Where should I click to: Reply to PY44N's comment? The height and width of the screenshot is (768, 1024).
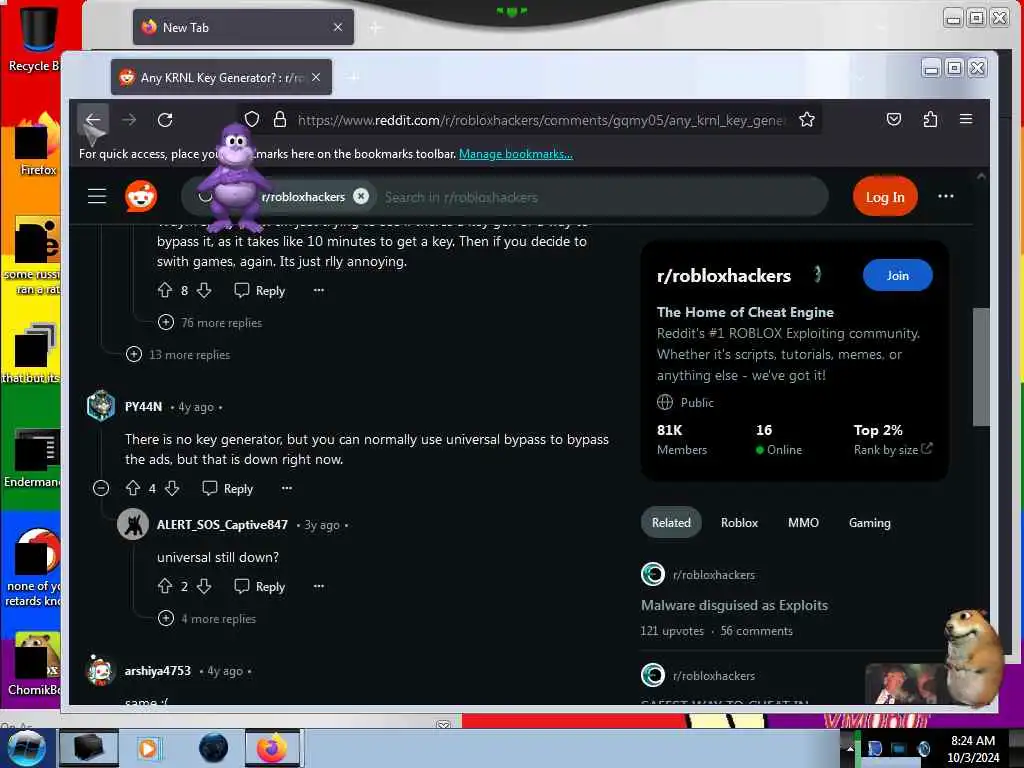(228, 488)
